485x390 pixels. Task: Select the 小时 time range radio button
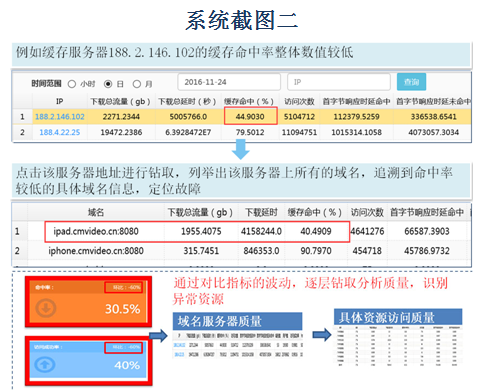(x=72, y=84)
